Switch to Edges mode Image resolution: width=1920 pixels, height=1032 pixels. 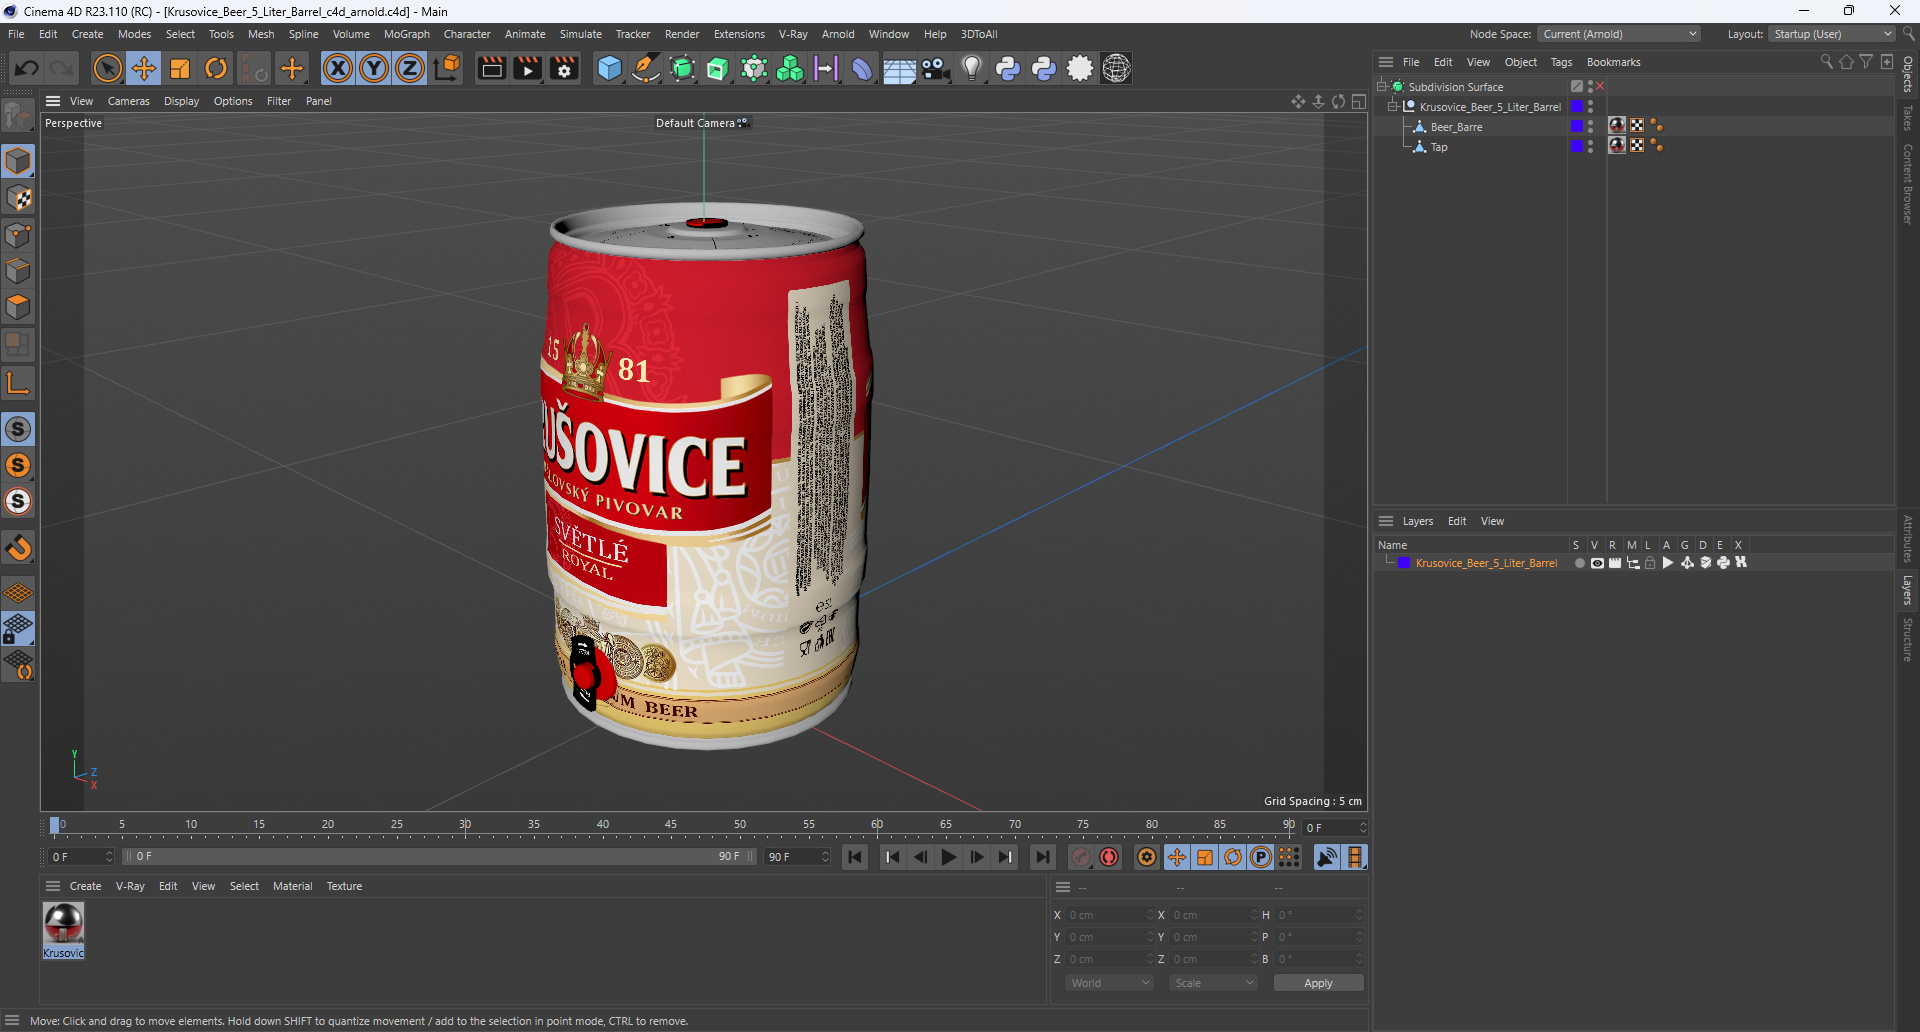pos(18,271)
